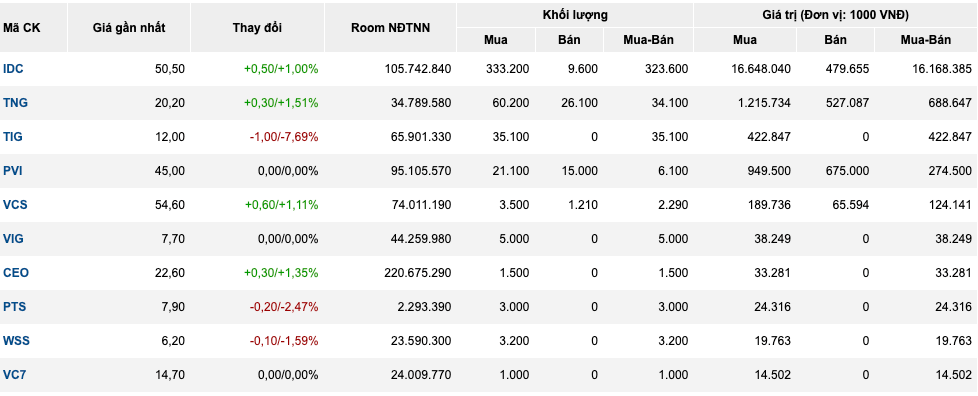The height and width of the screenshot is (396, 978).
Task: Open the TIG stock code link
Action: (12, 137)
